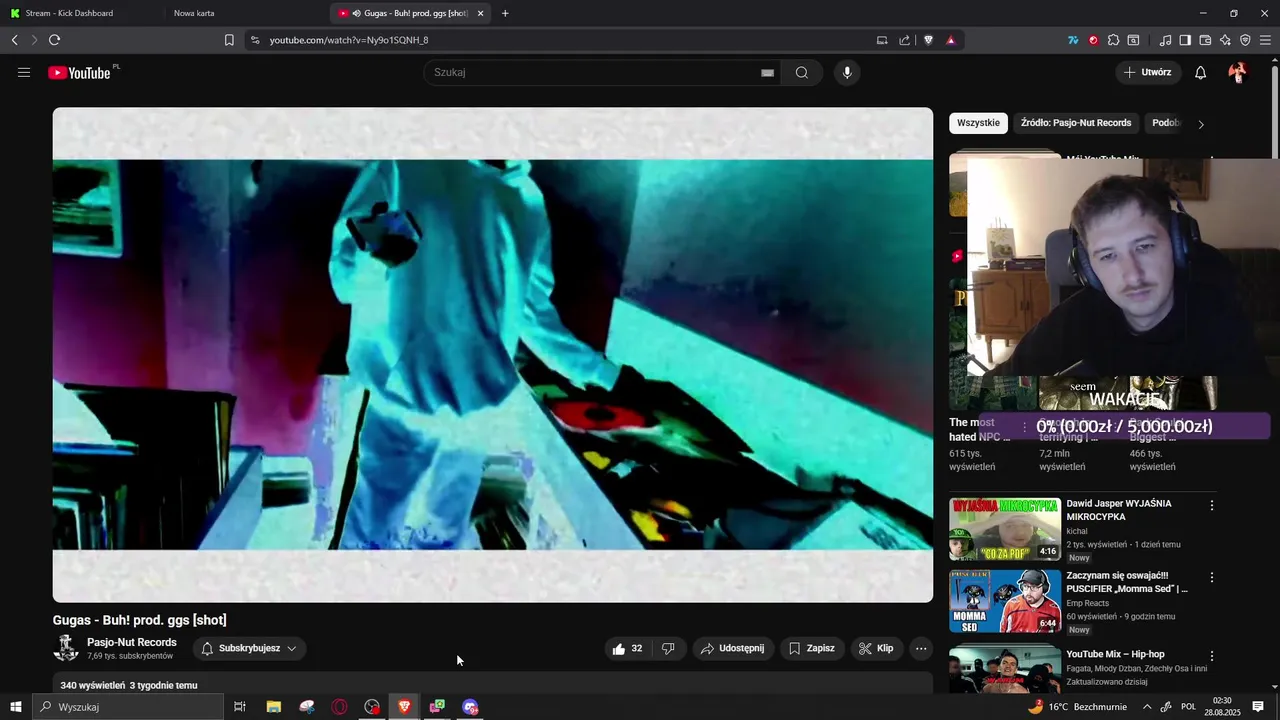Open the Windows notification center icon
The height and width of the screenshot is (720, 1280).
tap(1258, 707)
